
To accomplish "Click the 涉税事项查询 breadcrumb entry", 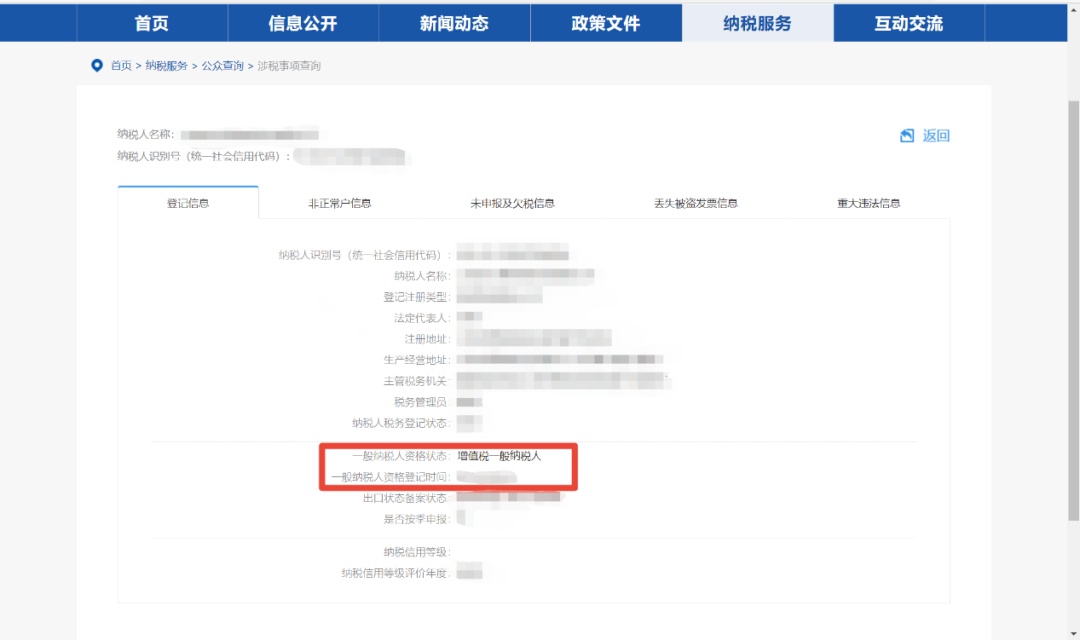I will [290, 66].
